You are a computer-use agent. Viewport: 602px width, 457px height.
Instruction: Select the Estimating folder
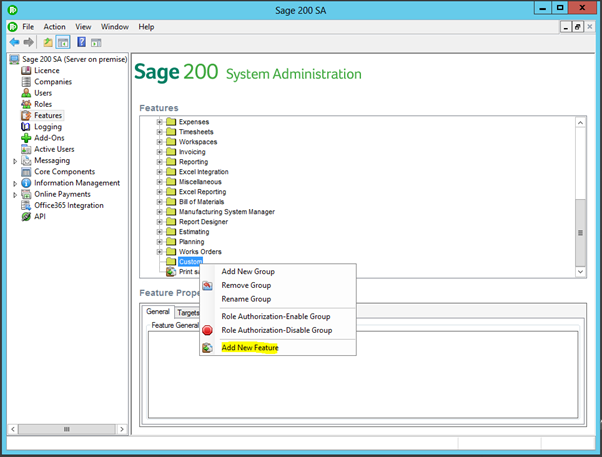194,232
